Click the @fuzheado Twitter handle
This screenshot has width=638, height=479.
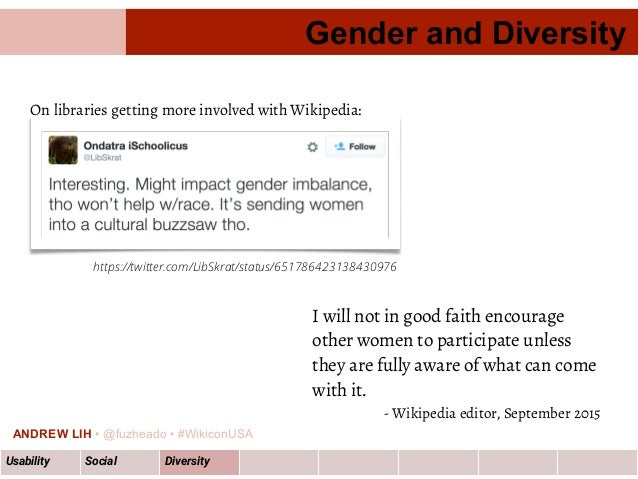135,434
